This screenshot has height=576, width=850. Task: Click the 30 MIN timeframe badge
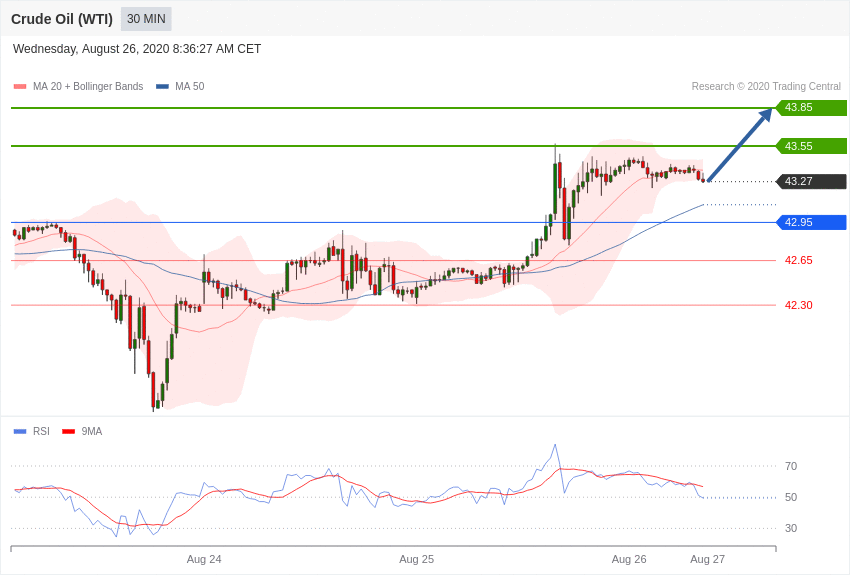146,19
